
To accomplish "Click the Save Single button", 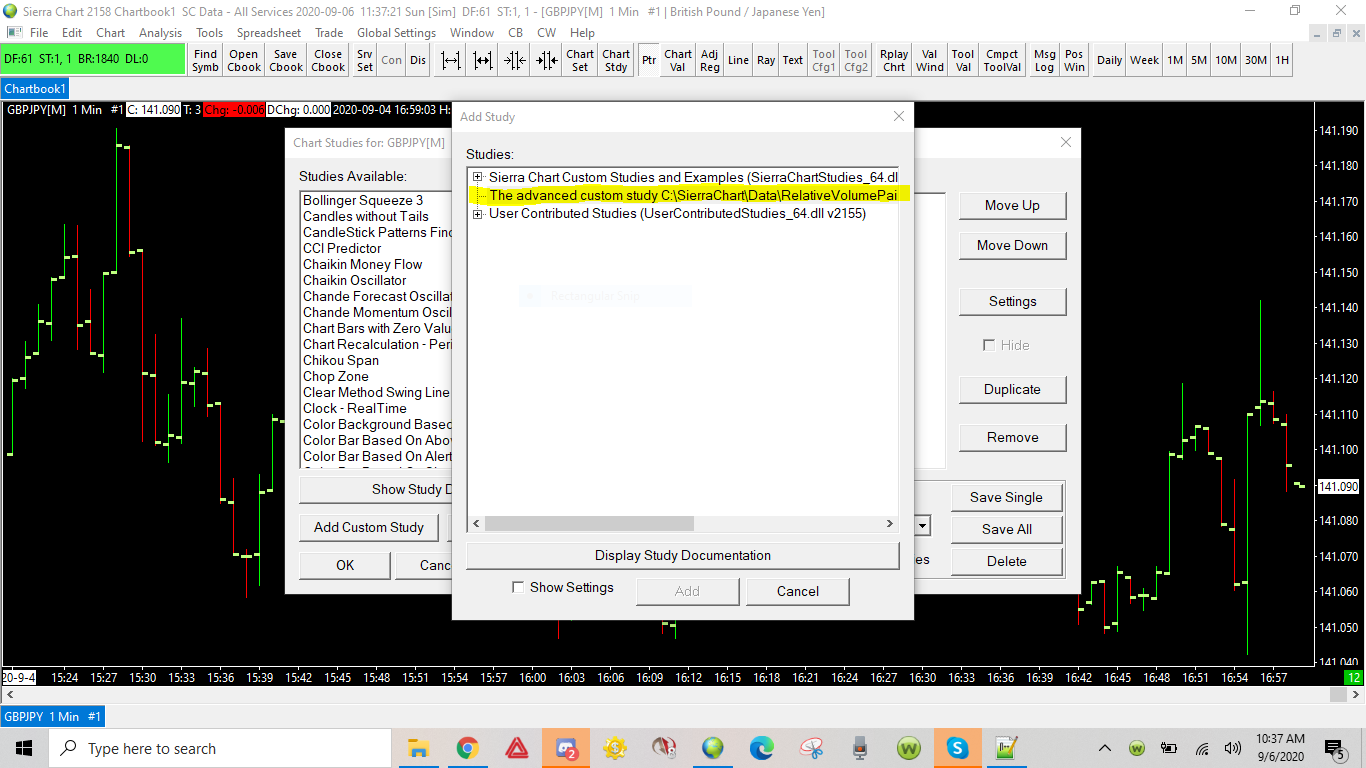I will click(x=1006, y=497).
